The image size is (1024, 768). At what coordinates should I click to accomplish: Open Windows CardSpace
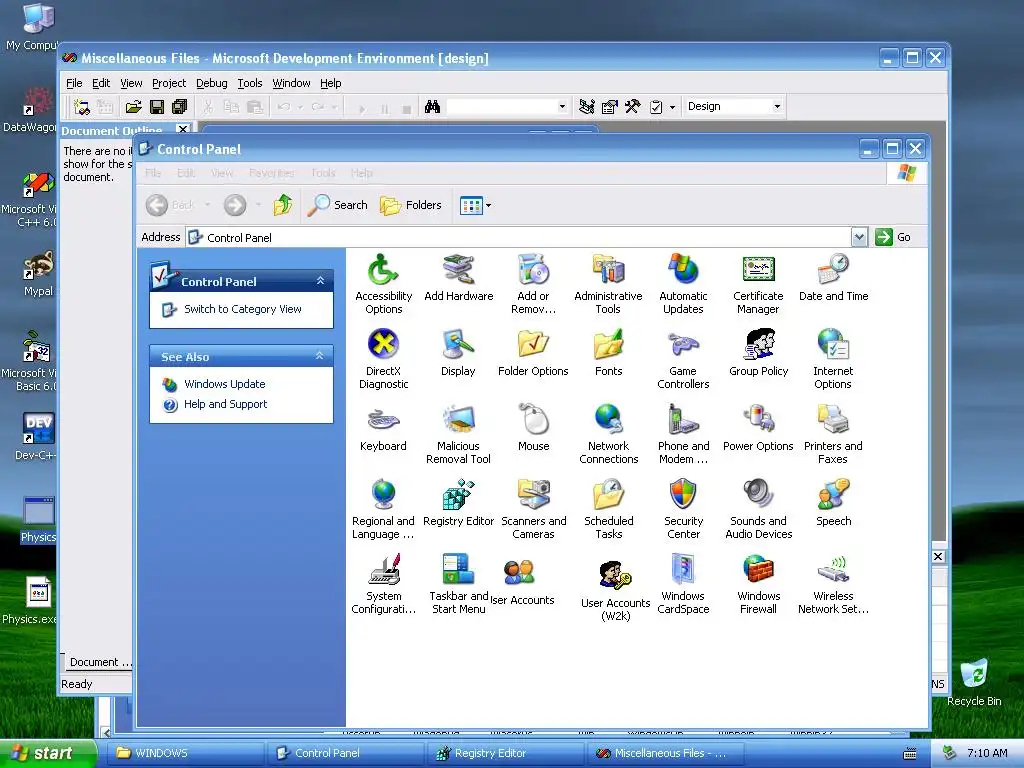(x=683, y=585)
